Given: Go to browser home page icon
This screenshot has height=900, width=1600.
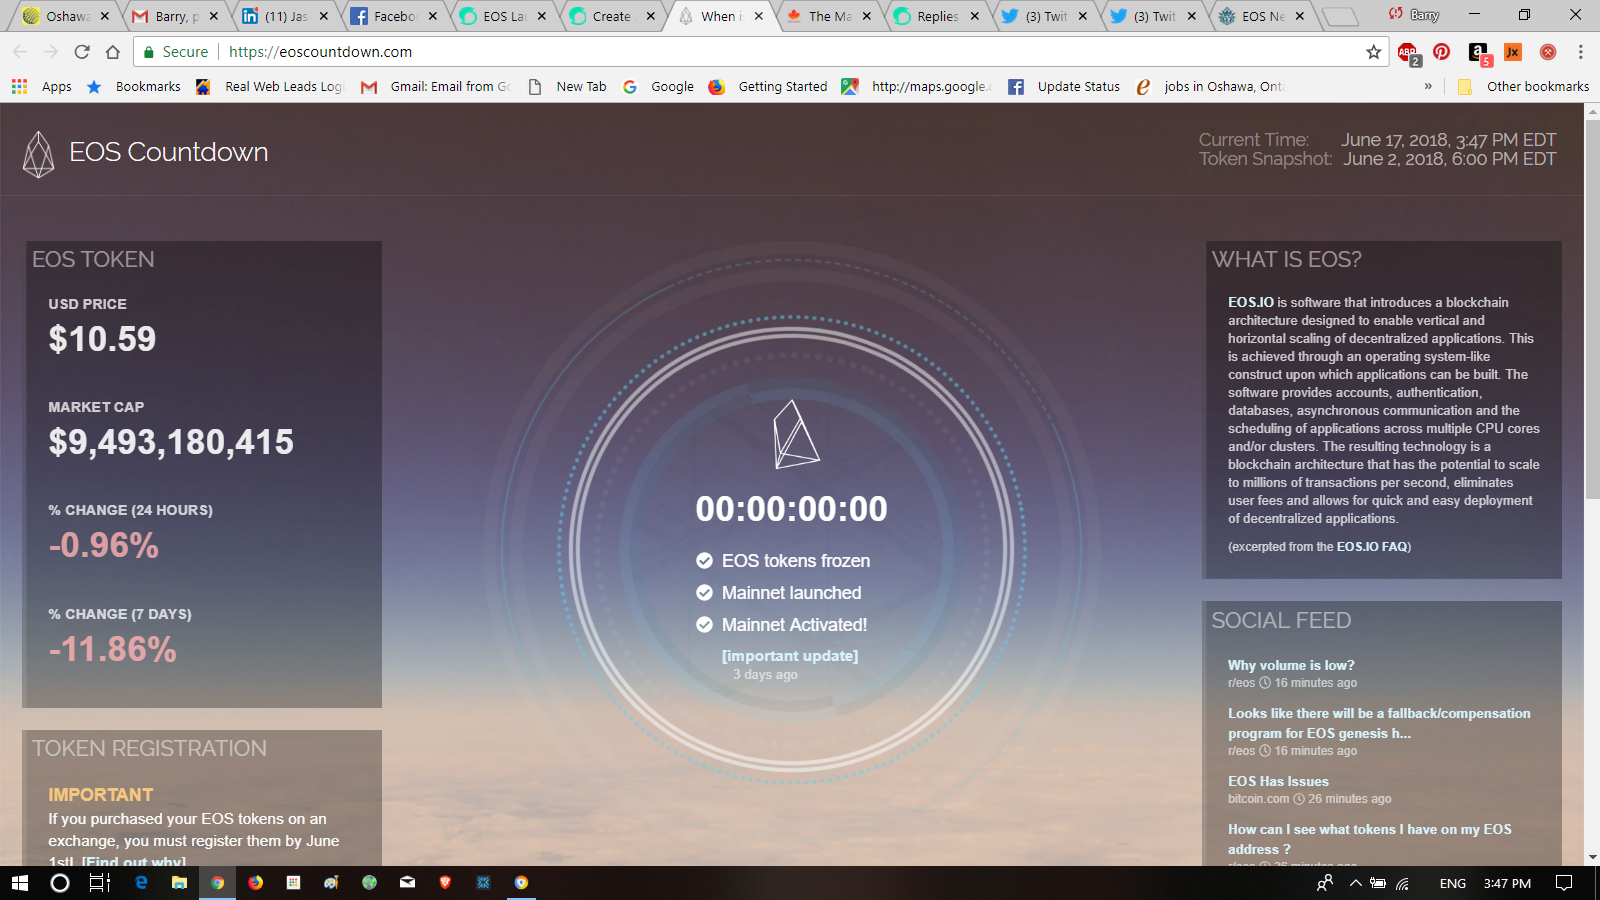Looking at the screenshot, I should pyautogui.click(x=113, y=52).
